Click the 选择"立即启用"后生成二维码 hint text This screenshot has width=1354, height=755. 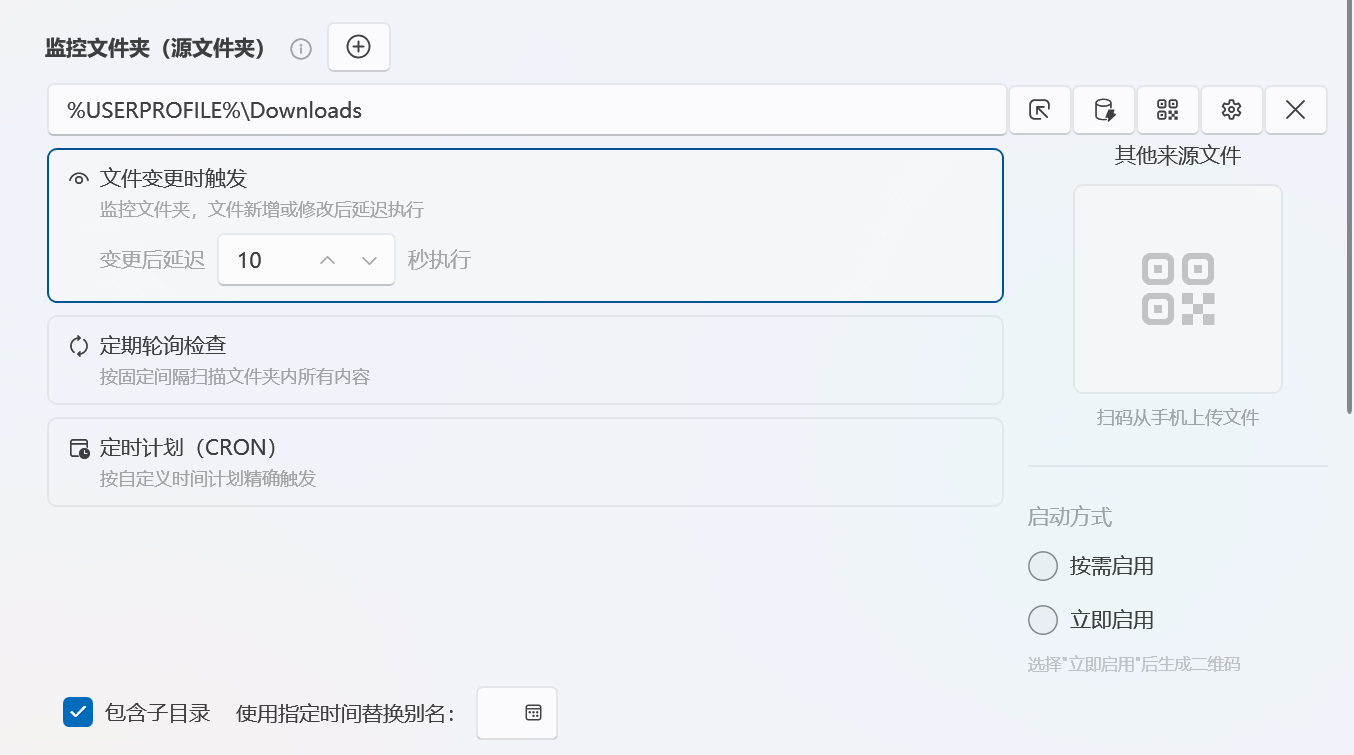[1134, 664]
